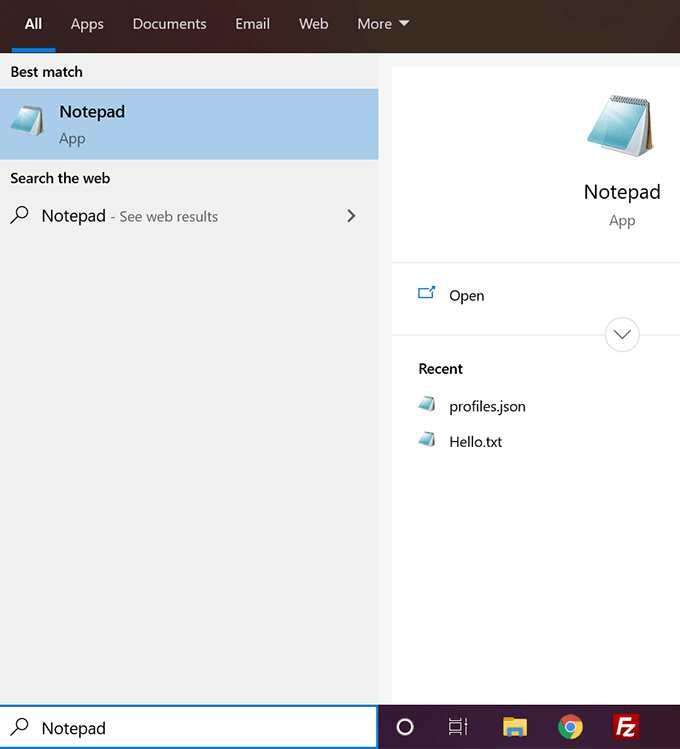
Task: Launch File Explorer from the taskbar
Action: (515, 727)
